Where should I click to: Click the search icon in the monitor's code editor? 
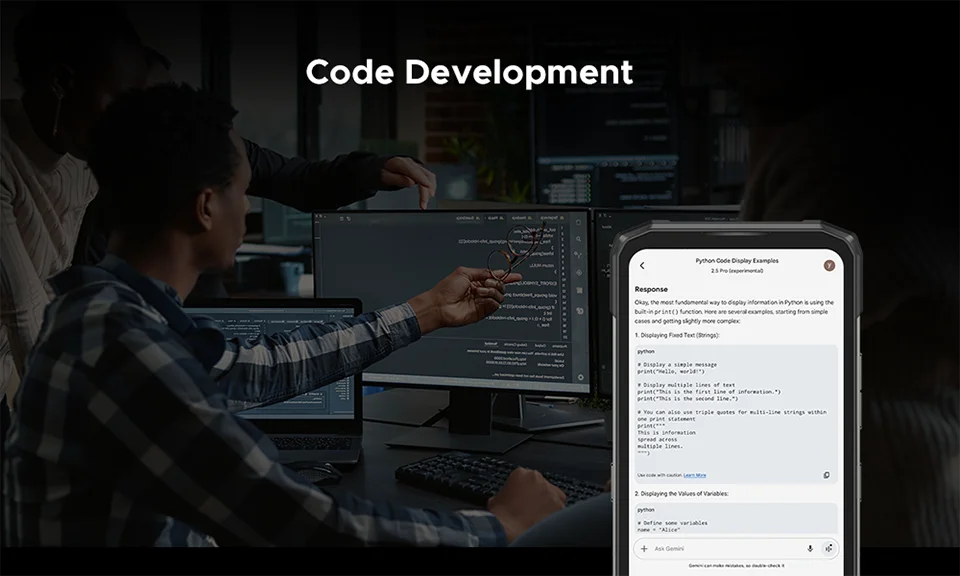(580, 238)
